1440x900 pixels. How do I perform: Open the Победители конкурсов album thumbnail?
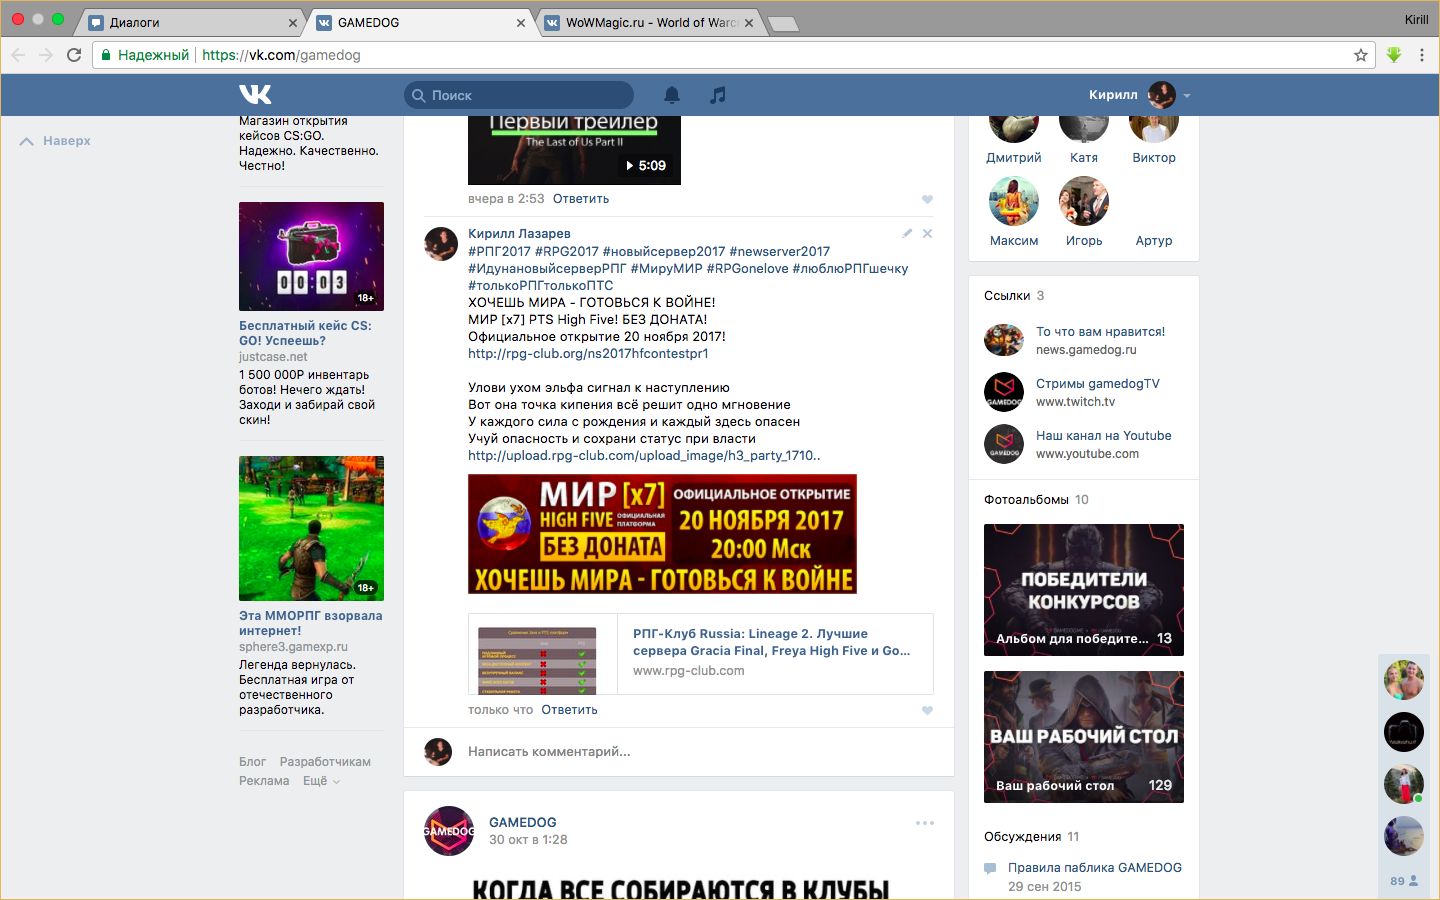pyautogui.click(x=1083, y=590)
